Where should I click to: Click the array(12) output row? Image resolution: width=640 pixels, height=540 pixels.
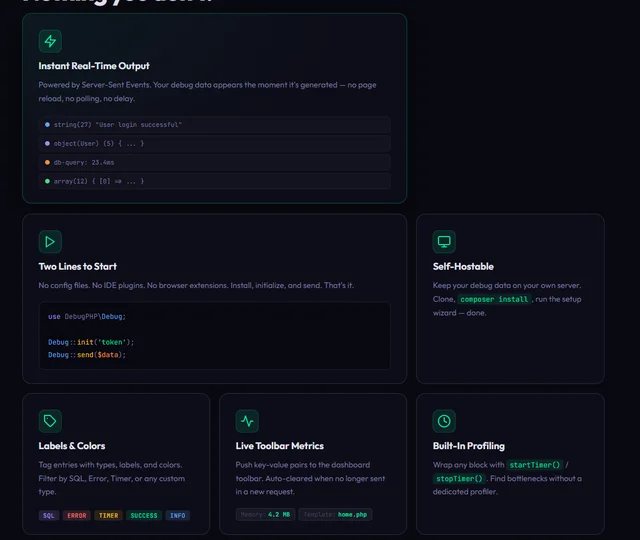point(215,181)
